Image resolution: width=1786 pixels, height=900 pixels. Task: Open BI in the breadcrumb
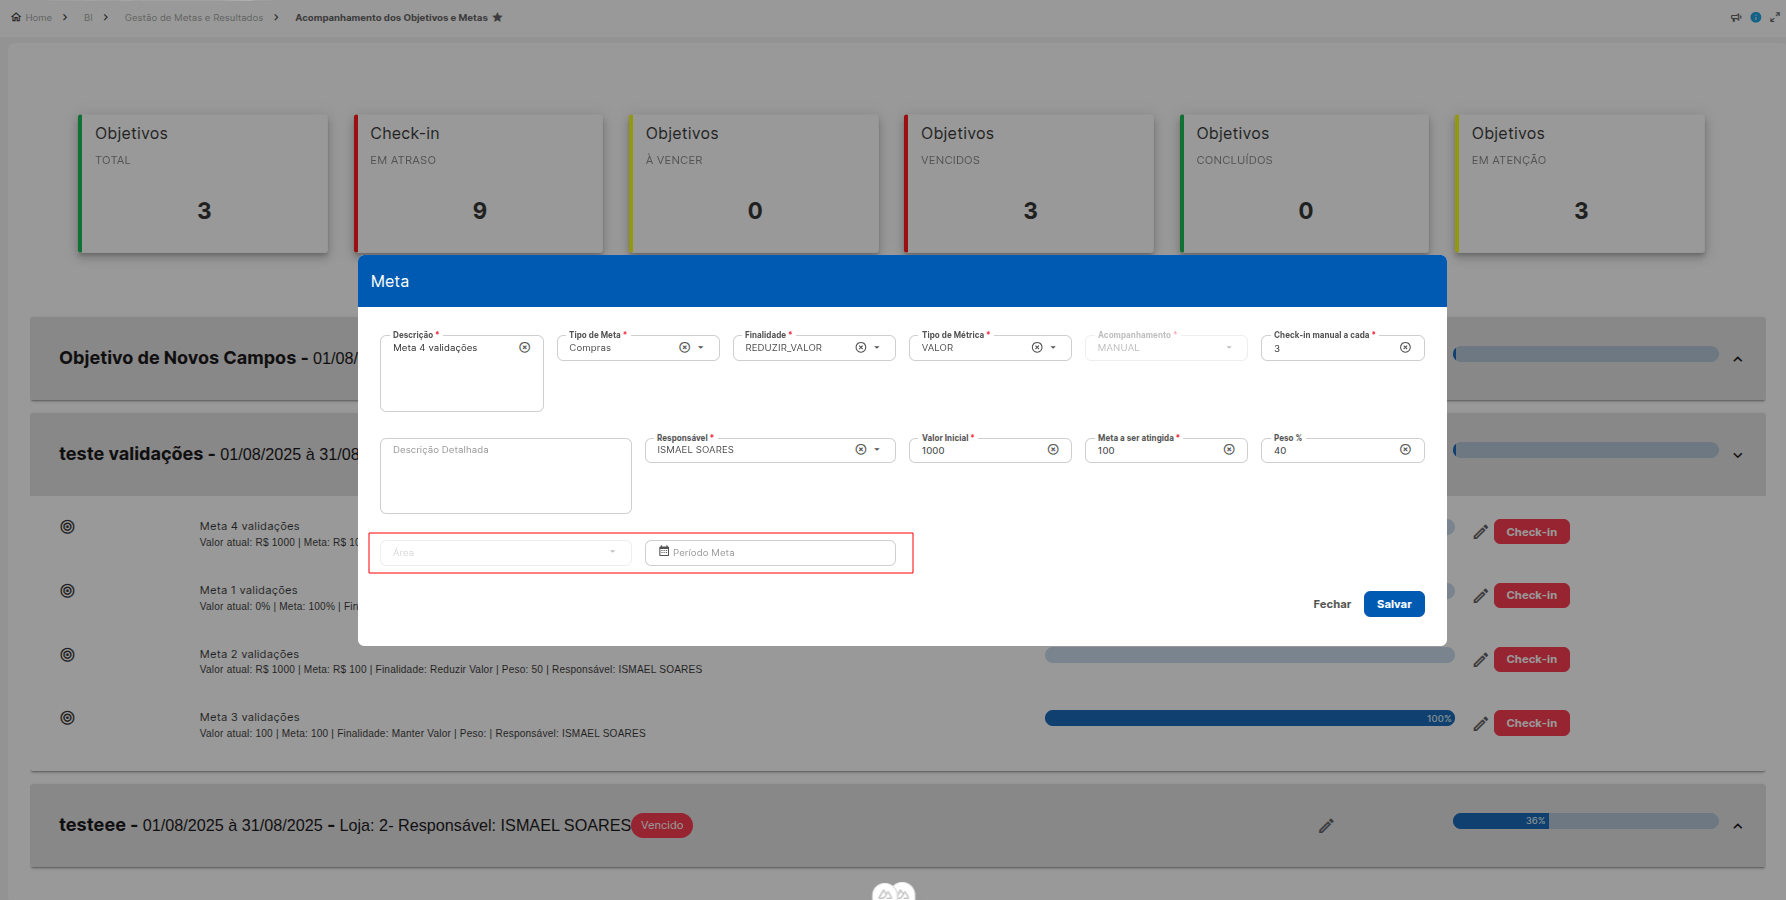[x=88, y=17]
